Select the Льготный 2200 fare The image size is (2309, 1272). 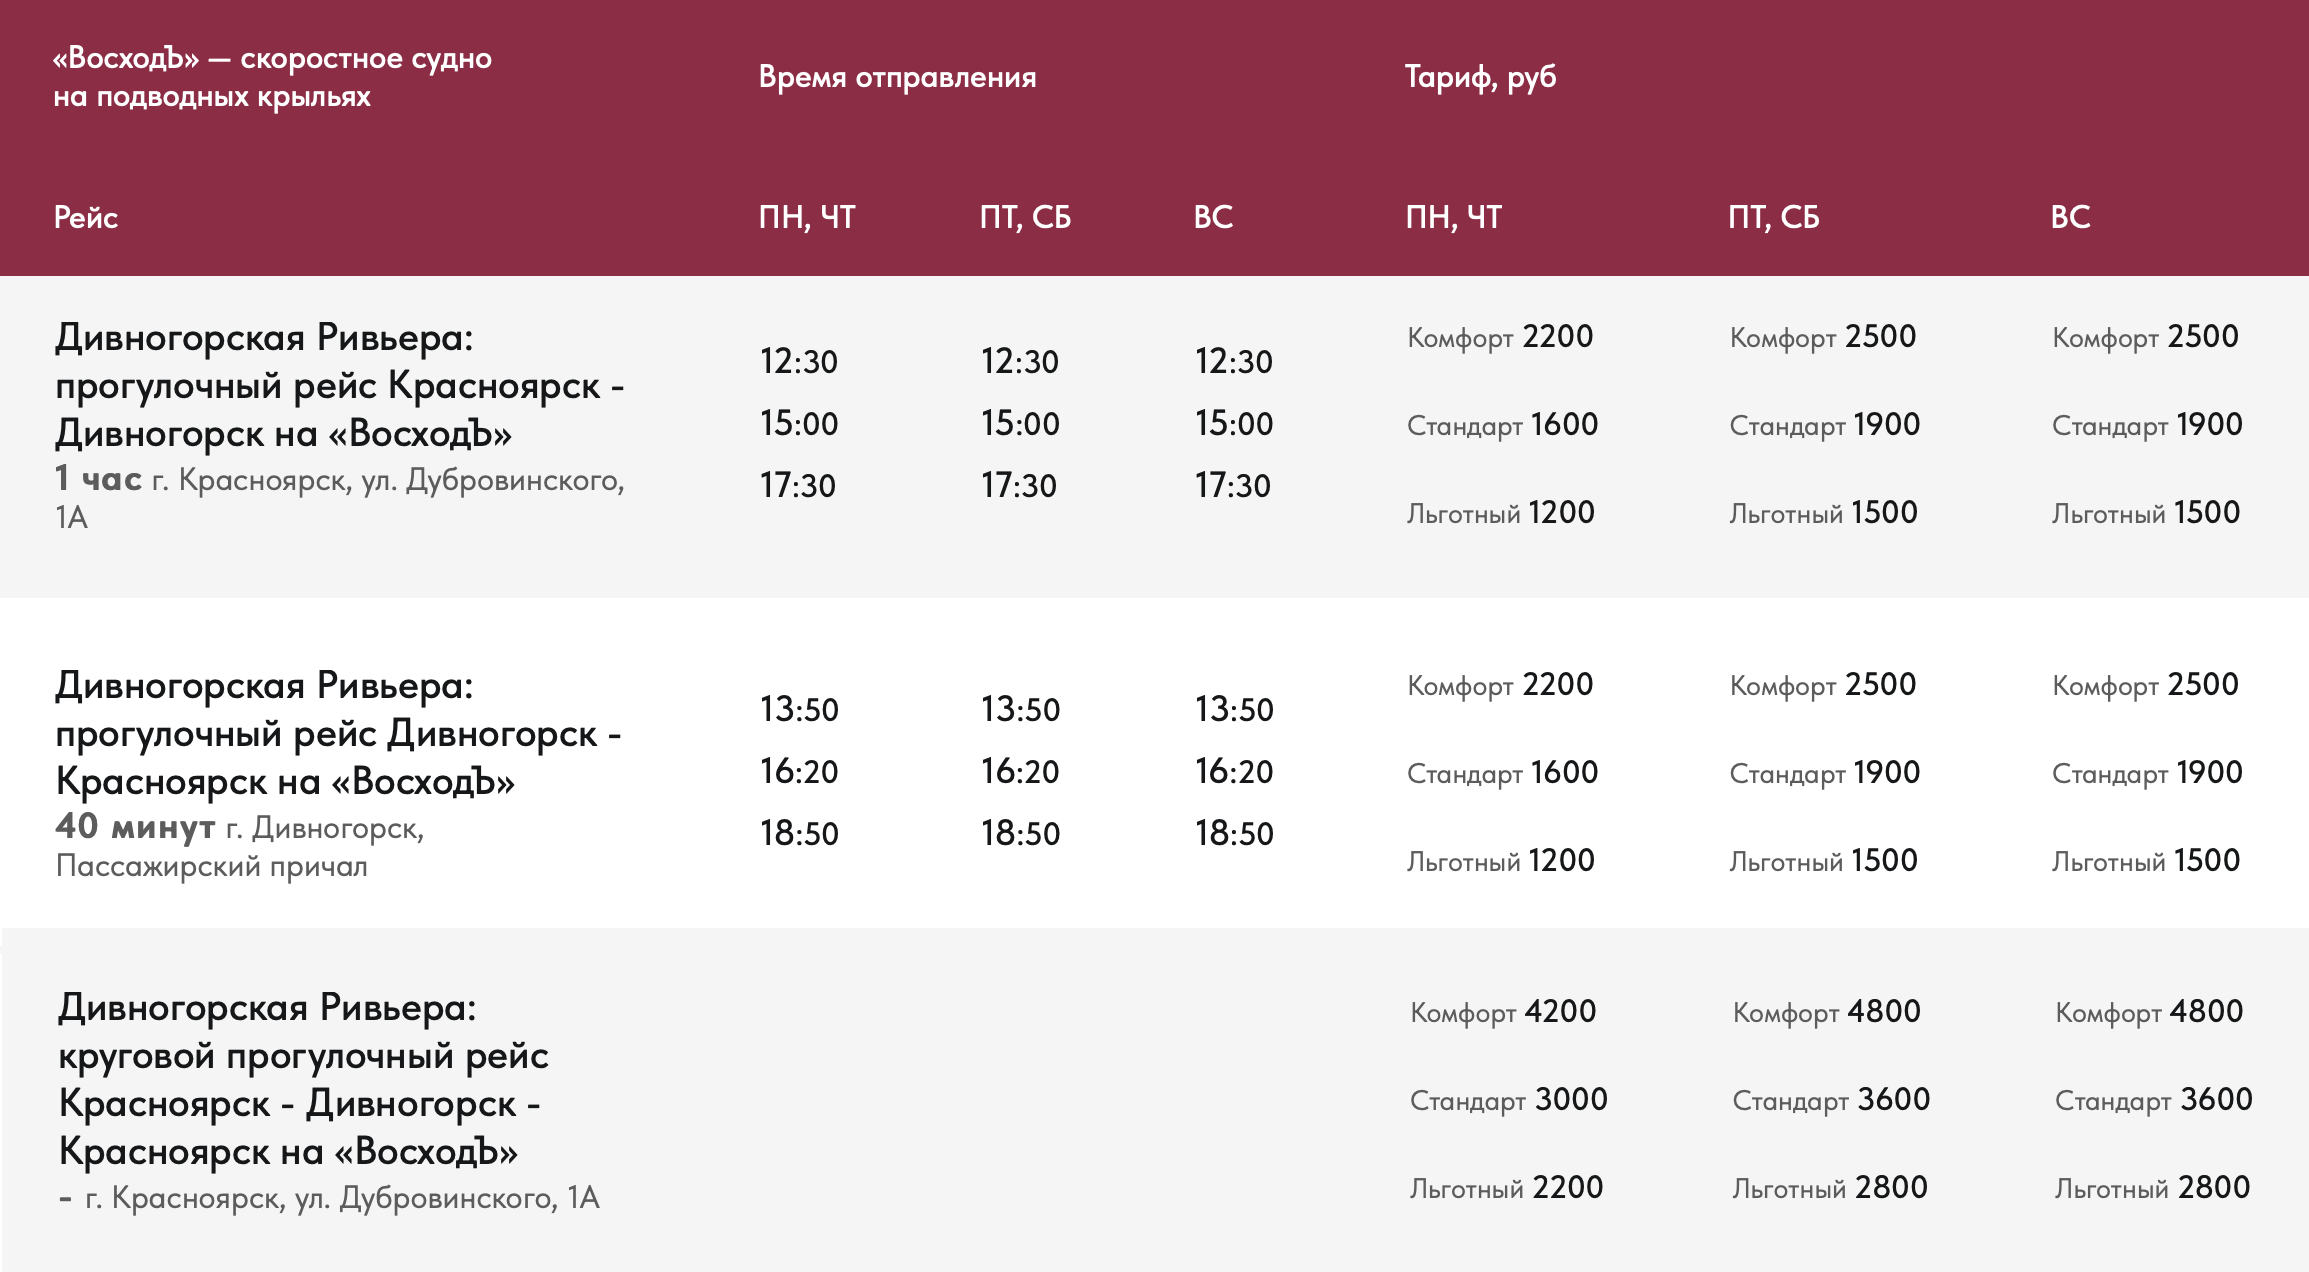tap(1506, 1188)
